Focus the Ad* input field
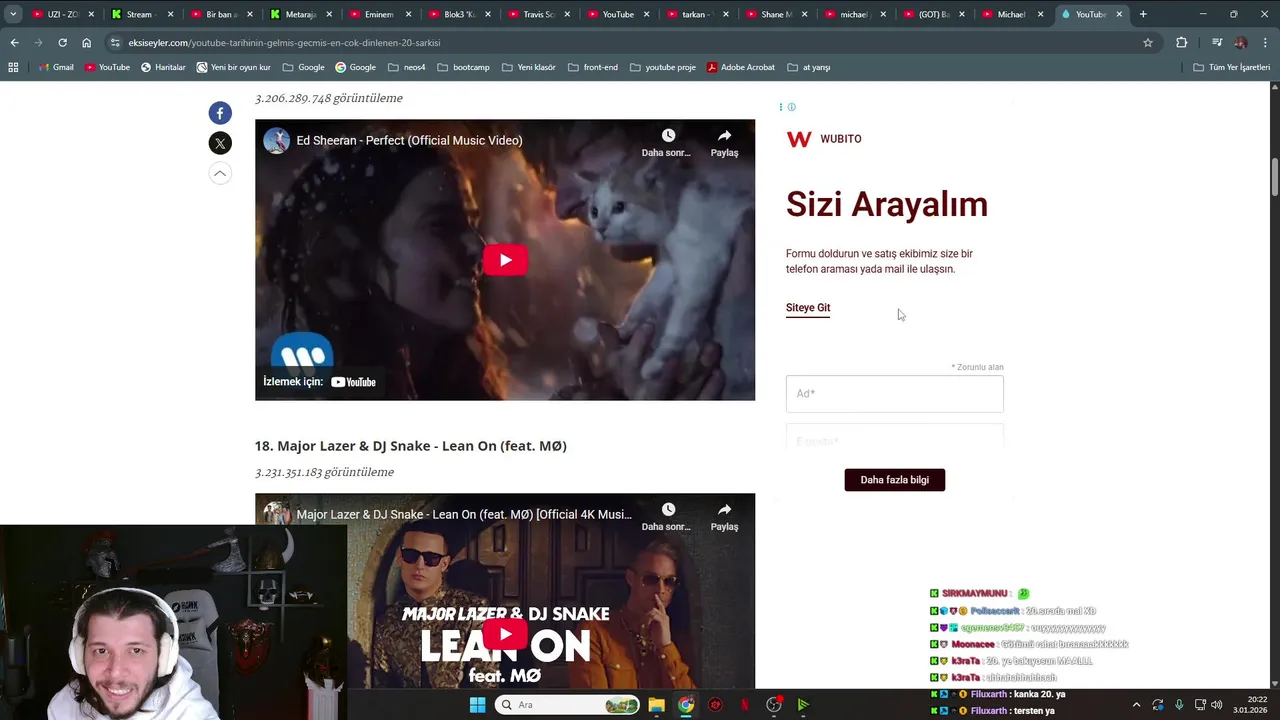 (x=894, y=394)
